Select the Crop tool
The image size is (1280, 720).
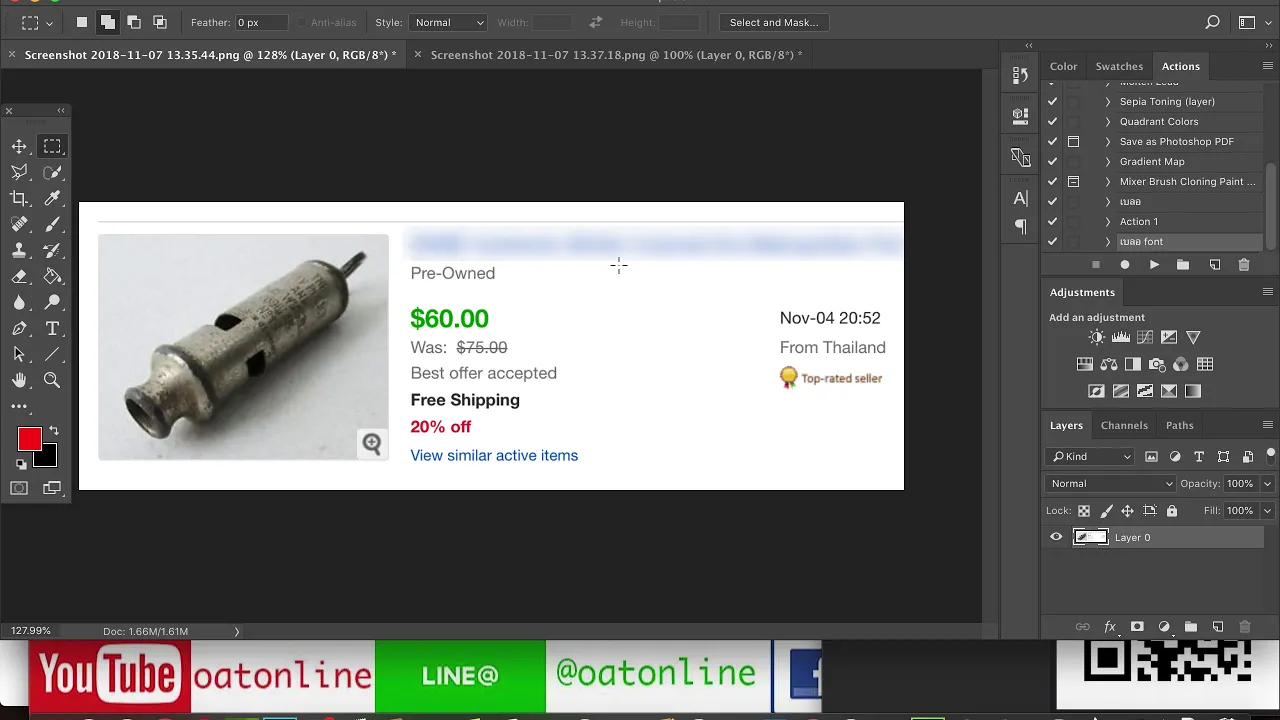click(19, 199)
